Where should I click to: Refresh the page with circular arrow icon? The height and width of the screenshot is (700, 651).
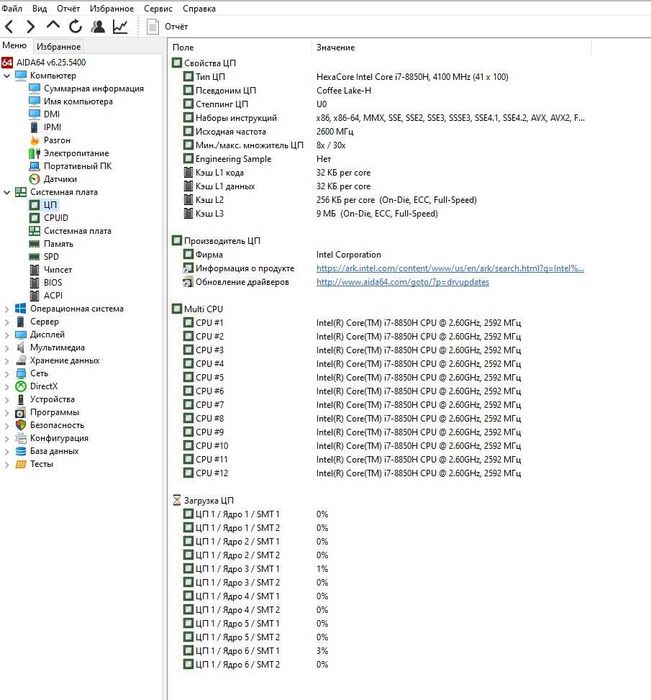click(75, 27)
